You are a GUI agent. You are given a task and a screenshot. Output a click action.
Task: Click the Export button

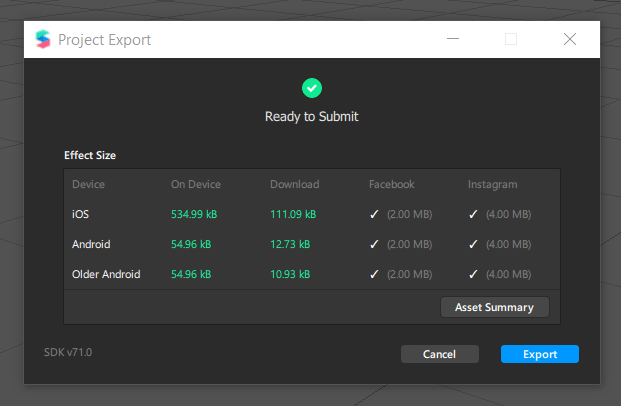point(539,354)
